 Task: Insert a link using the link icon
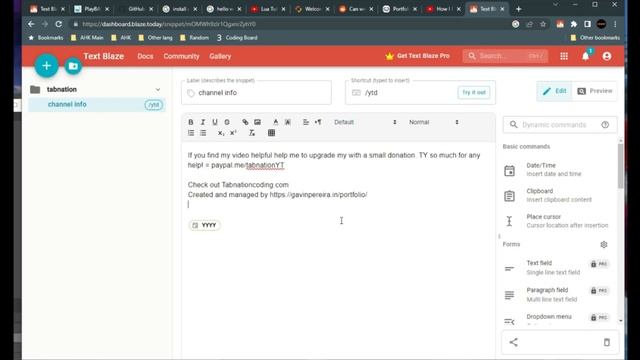245,122
